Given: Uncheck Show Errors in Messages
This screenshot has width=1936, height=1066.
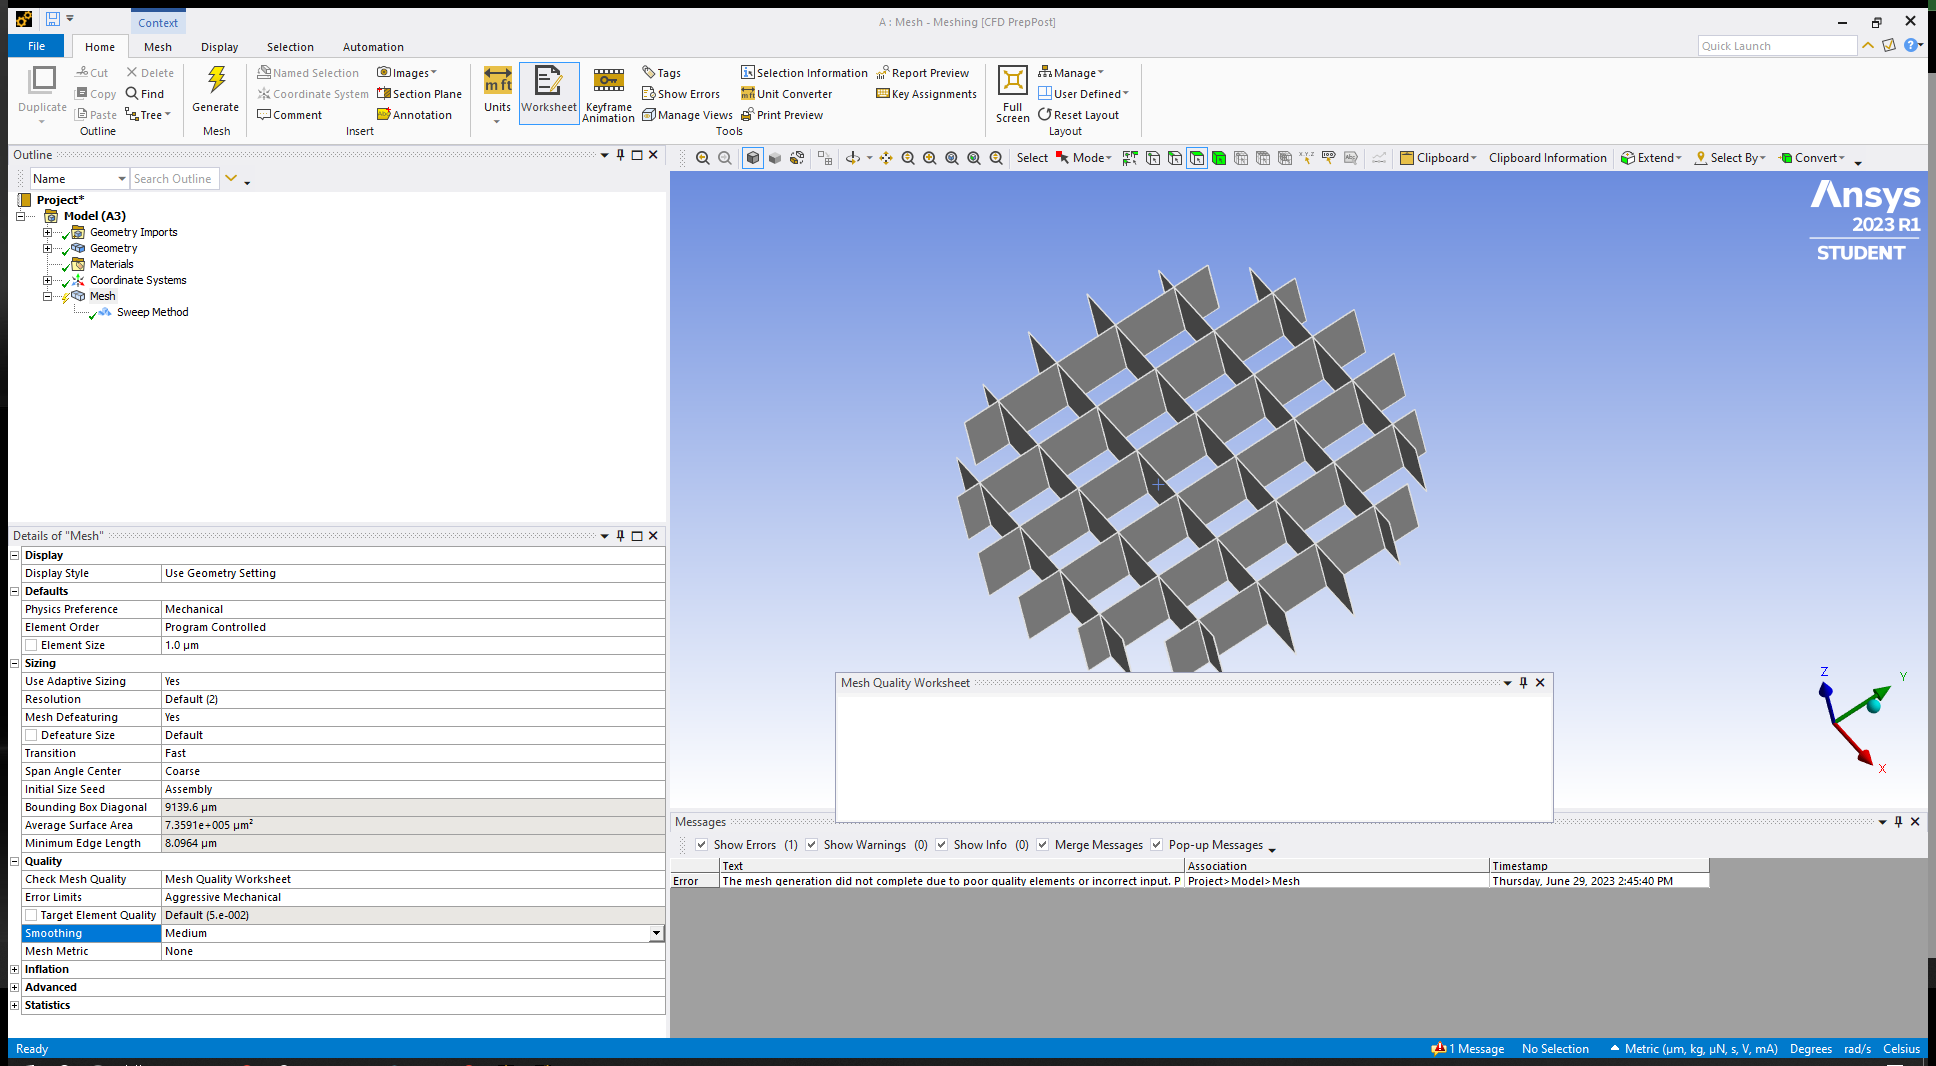Looking at the screenshot, I should [x=702, y=845].
